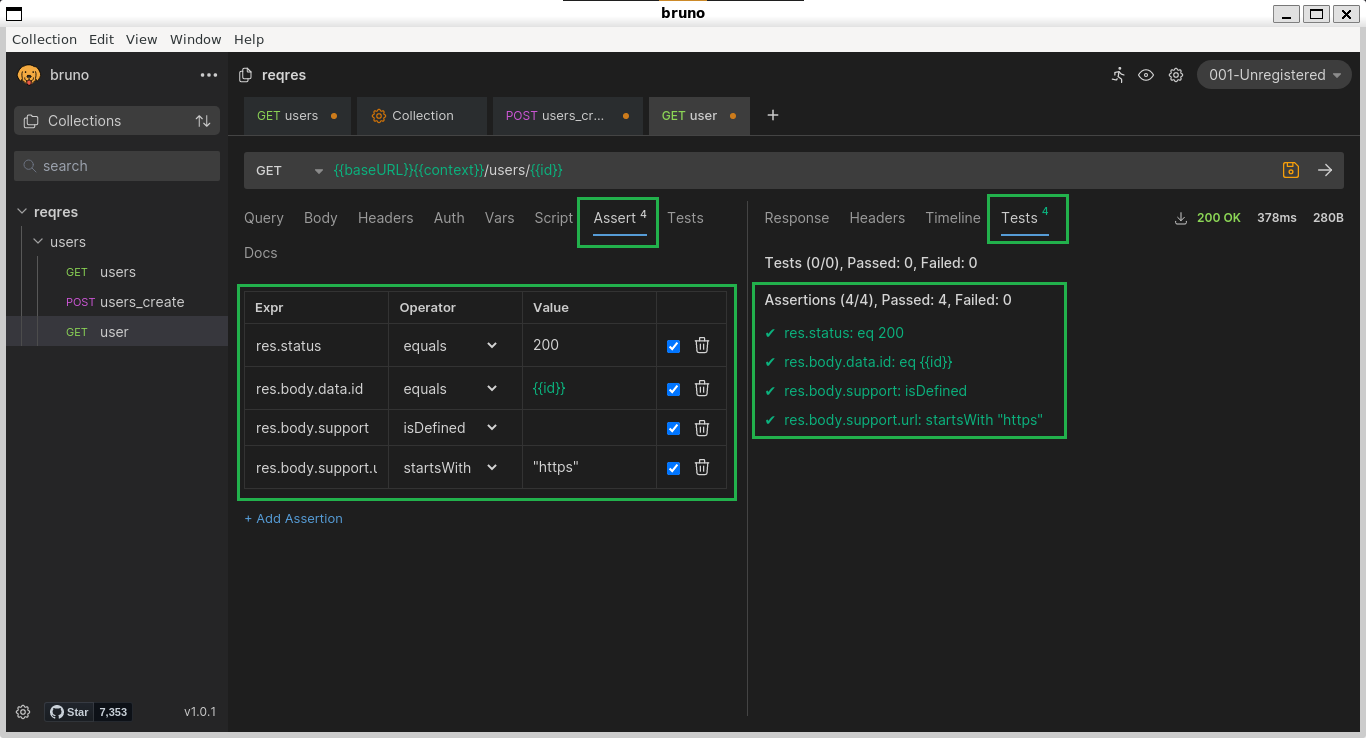Click the Add Assertion link

(x=293, y=518)
